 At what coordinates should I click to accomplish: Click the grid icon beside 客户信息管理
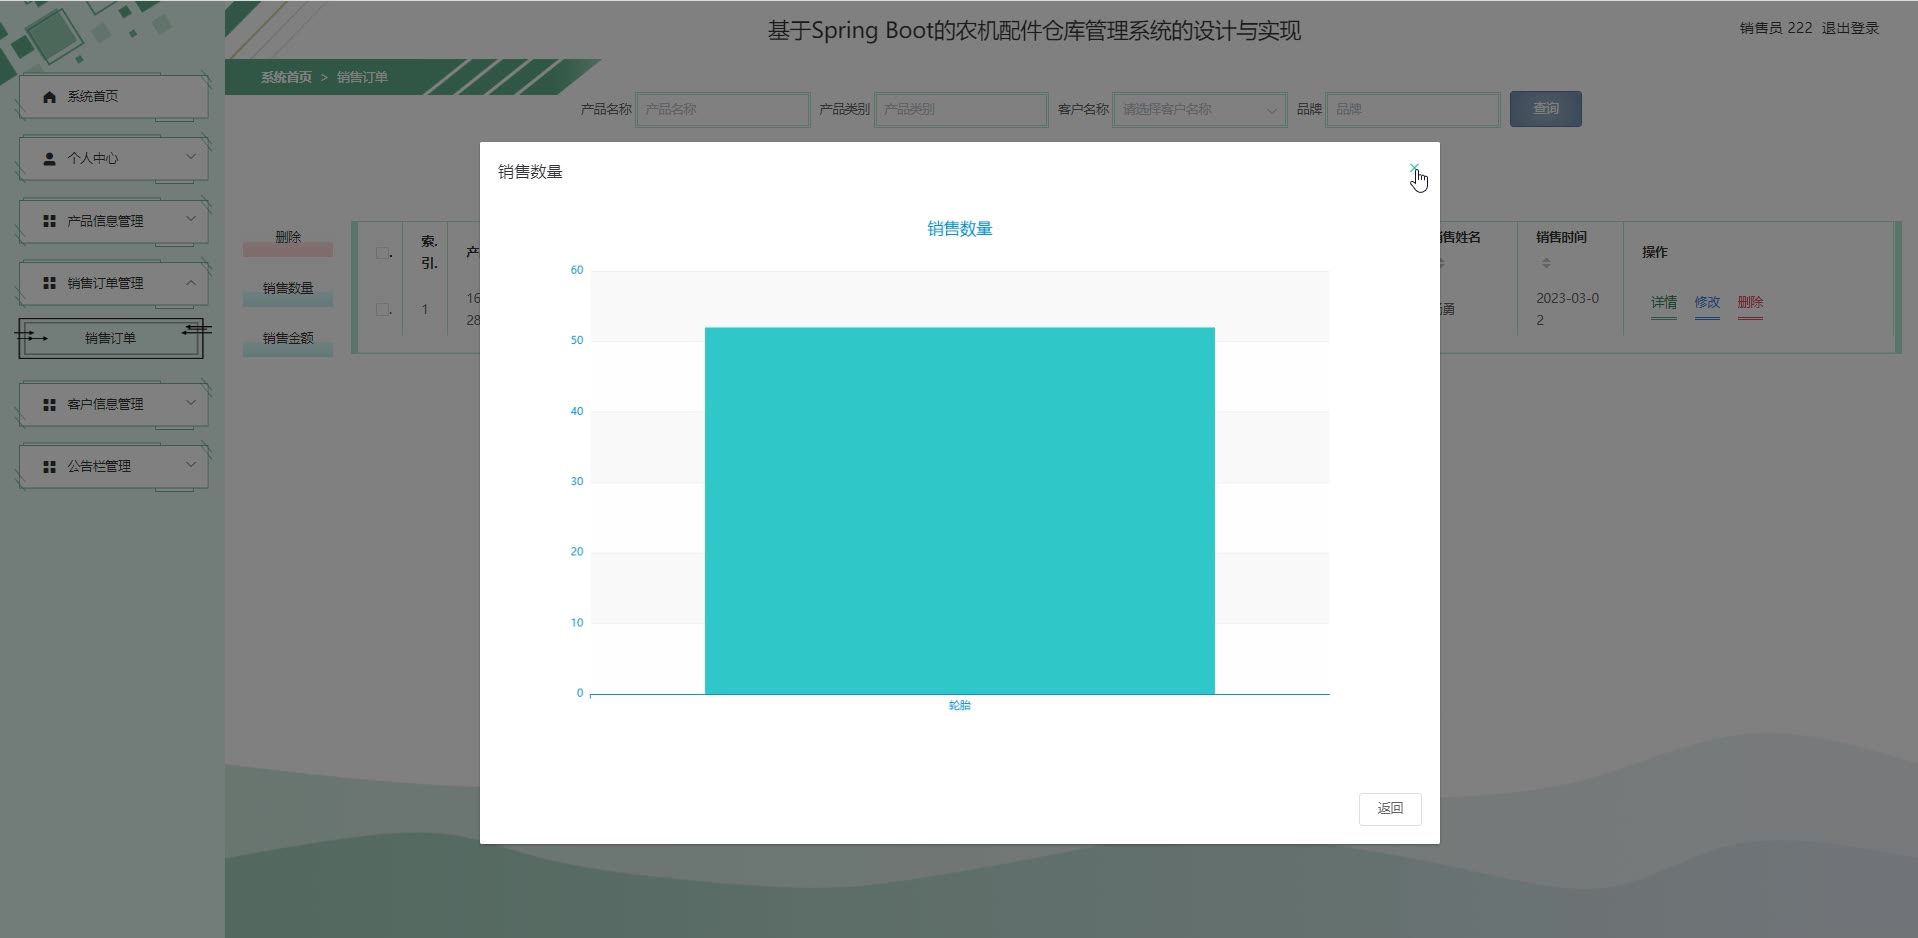tap(49, 405)
